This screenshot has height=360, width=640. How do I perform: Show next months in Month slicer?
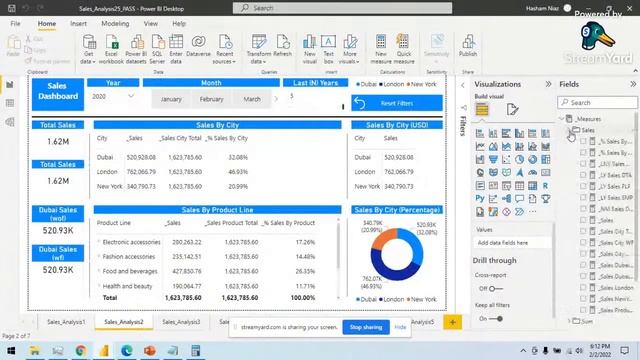click(276, 99)
